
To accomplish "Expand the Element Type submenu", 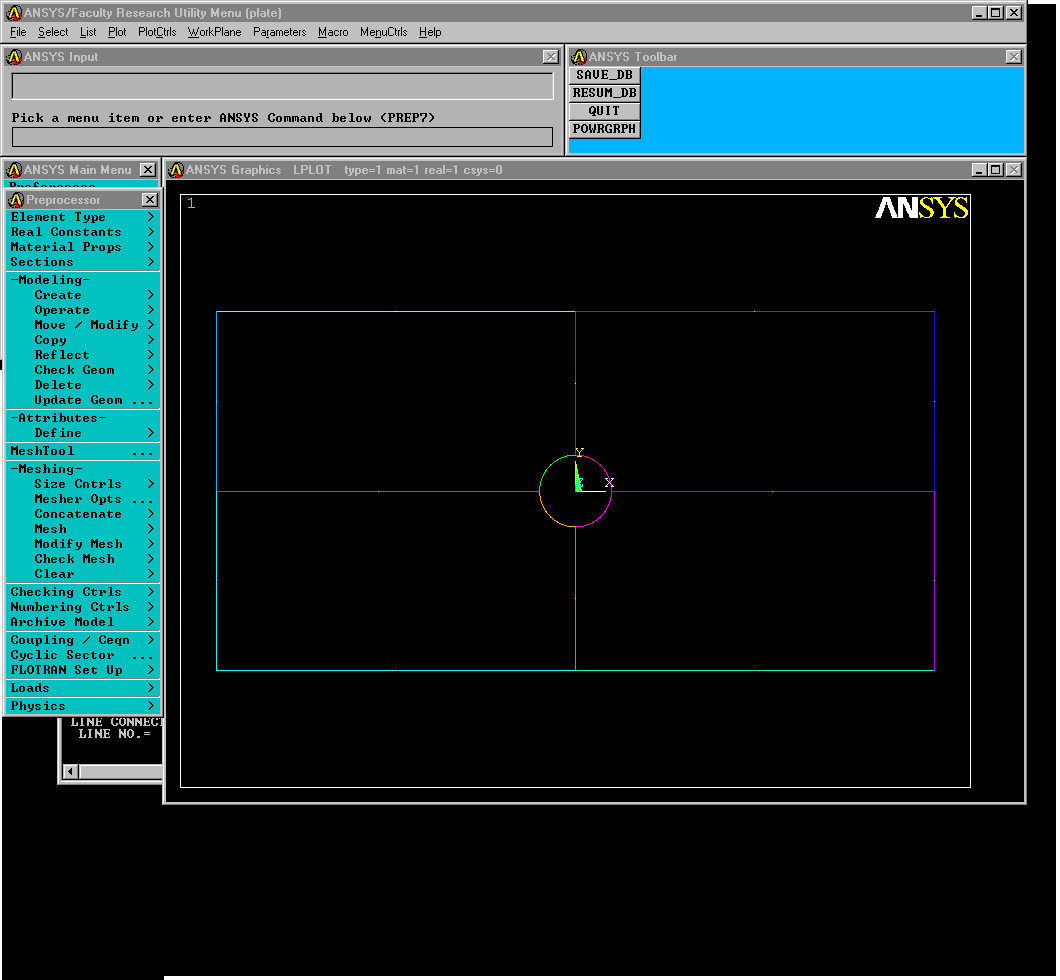I will [x=82, y=217].
